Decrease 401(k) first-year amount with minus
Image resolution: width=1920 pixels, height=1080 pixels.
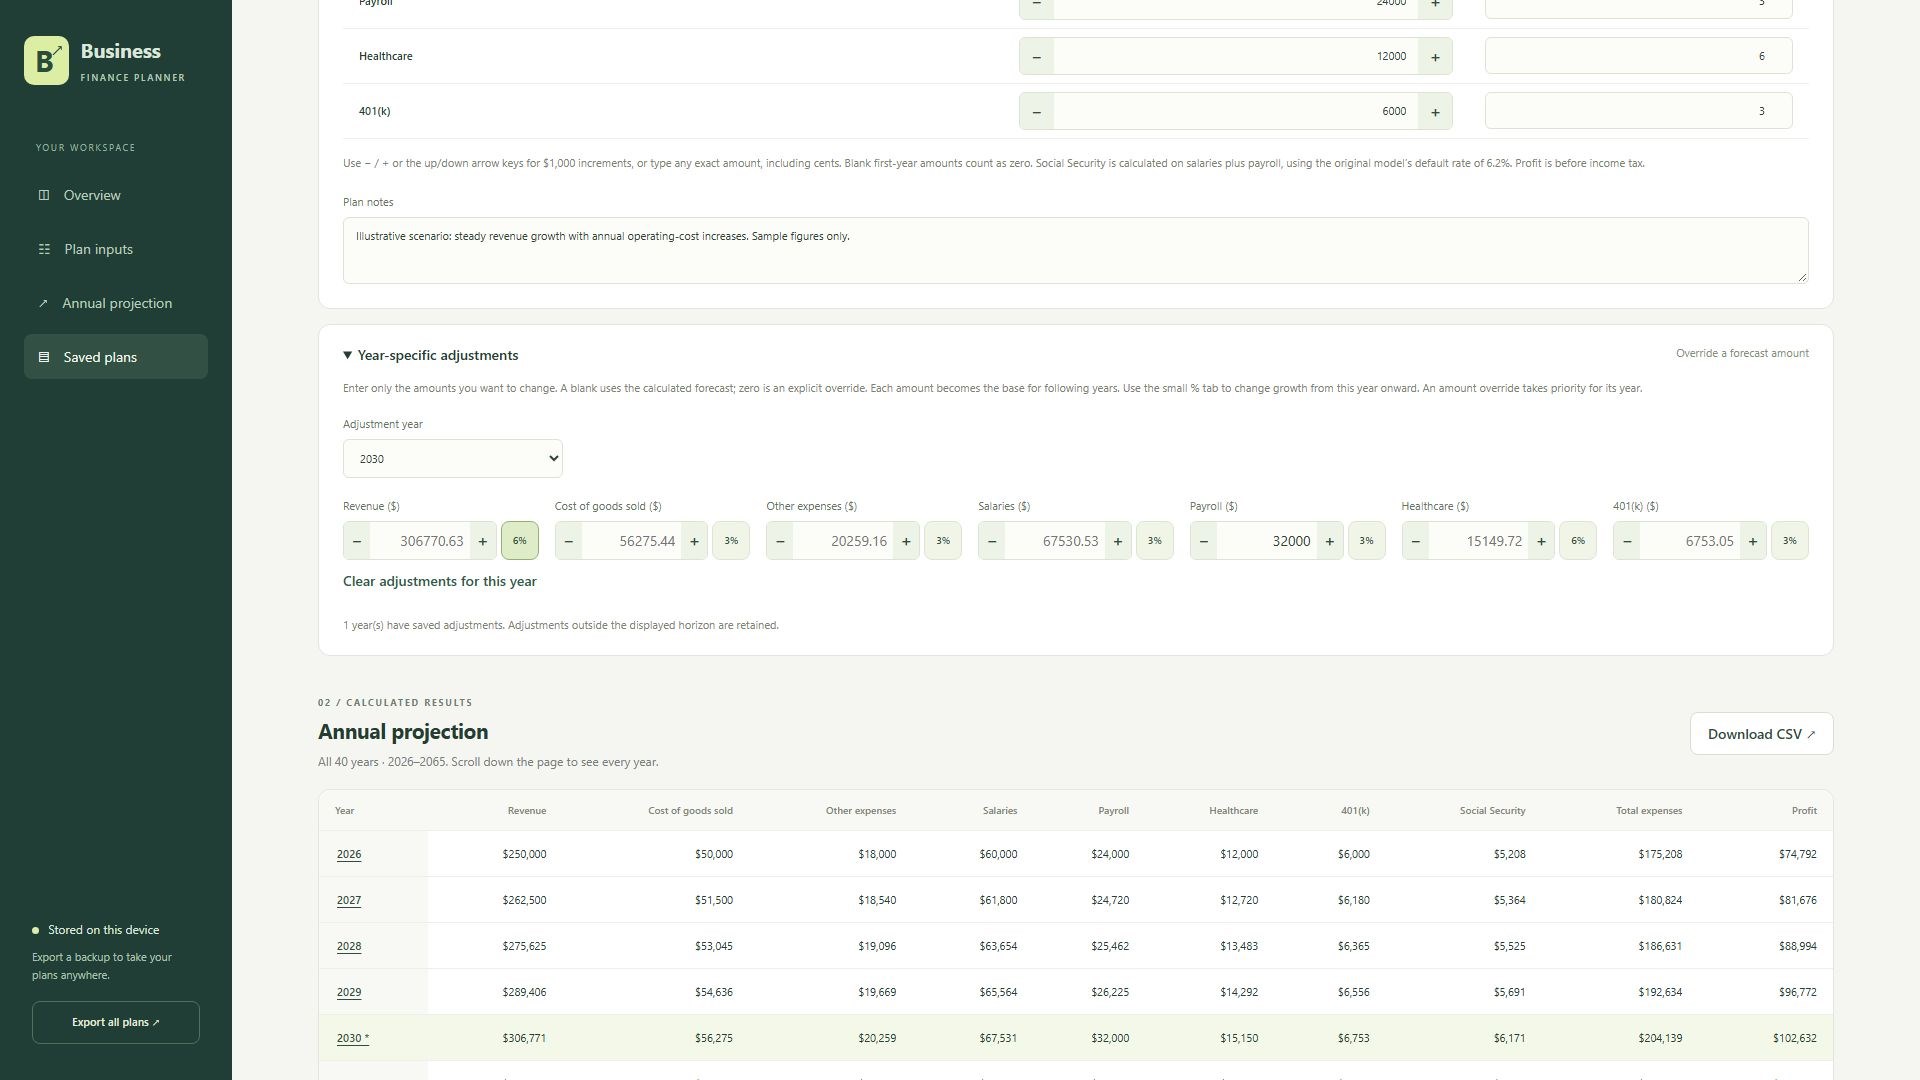pyautogui.click(x=1036, y=111)
